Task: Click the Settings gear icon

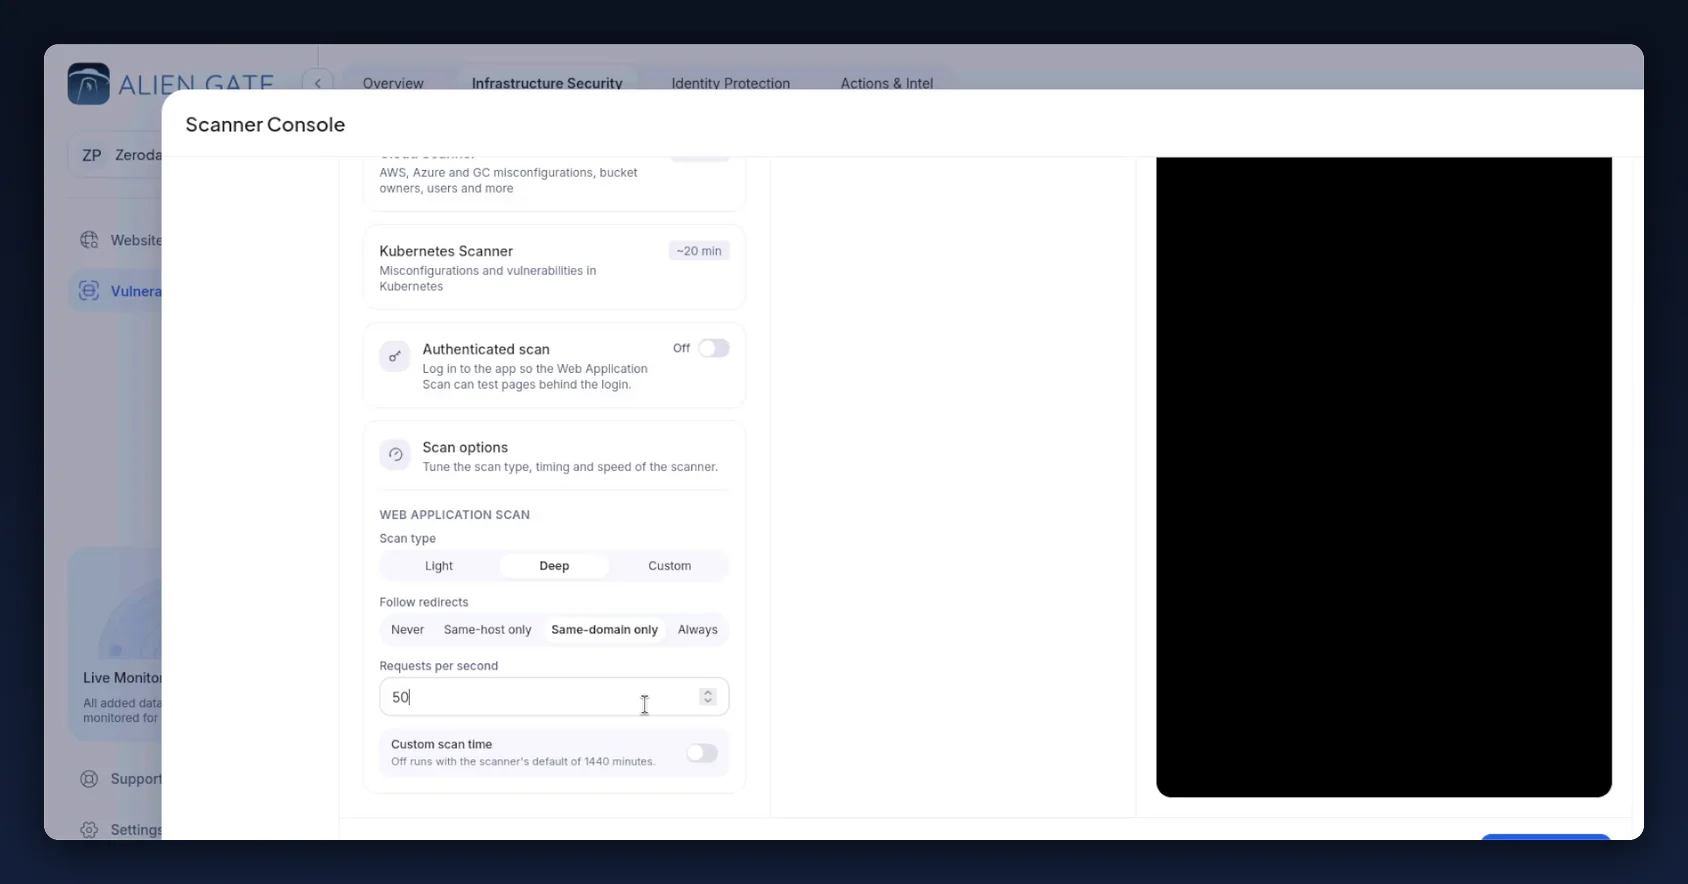Action: click(89, 830)
